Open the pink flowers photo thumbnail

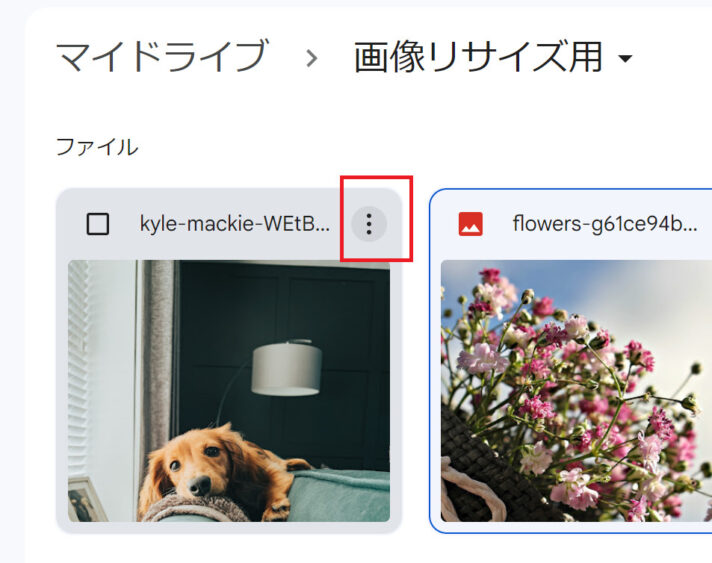click(576, 391)
